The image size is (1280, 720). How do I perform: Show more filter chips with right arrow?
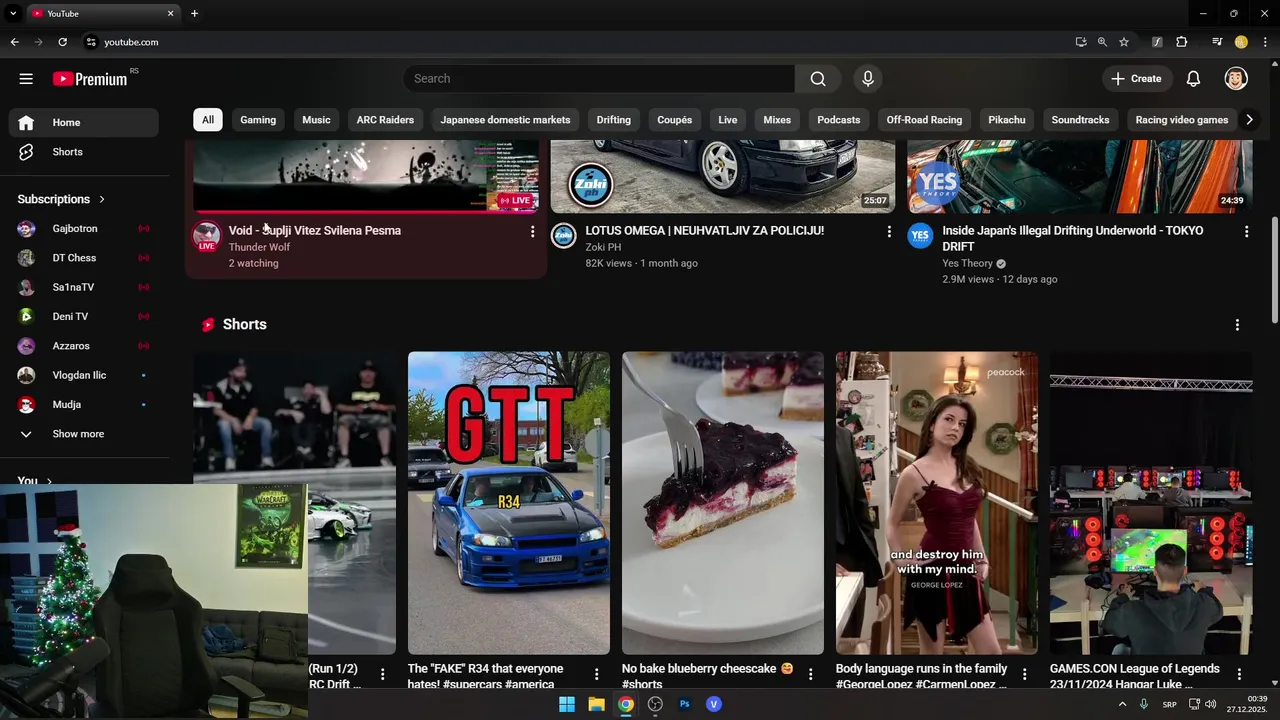click(1248, 120)
